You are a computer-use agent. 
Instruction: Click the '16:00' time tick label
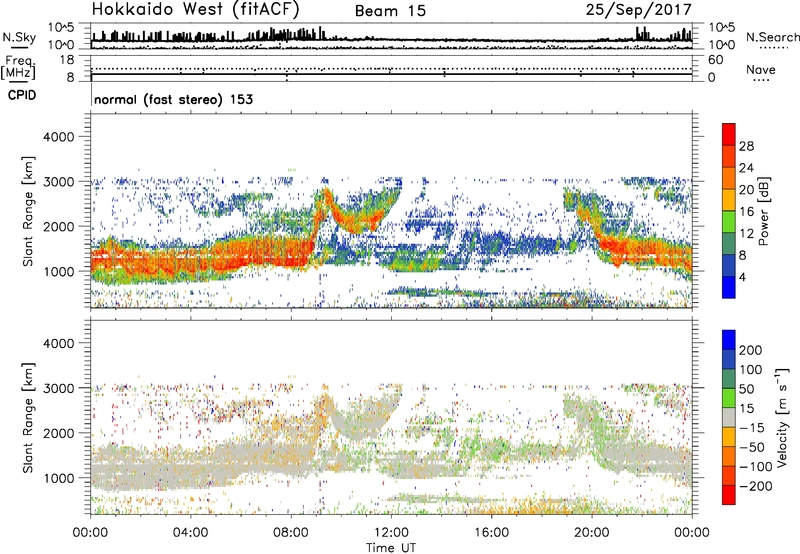(491, 533)
